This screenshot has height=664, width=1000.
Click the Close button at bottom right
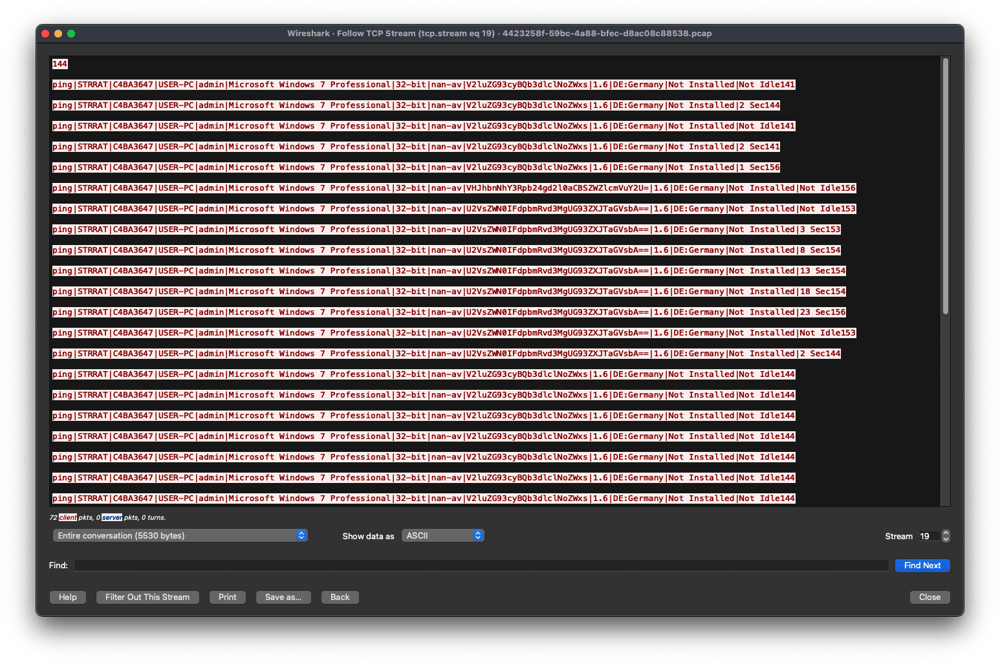click(x=929, y=597)
